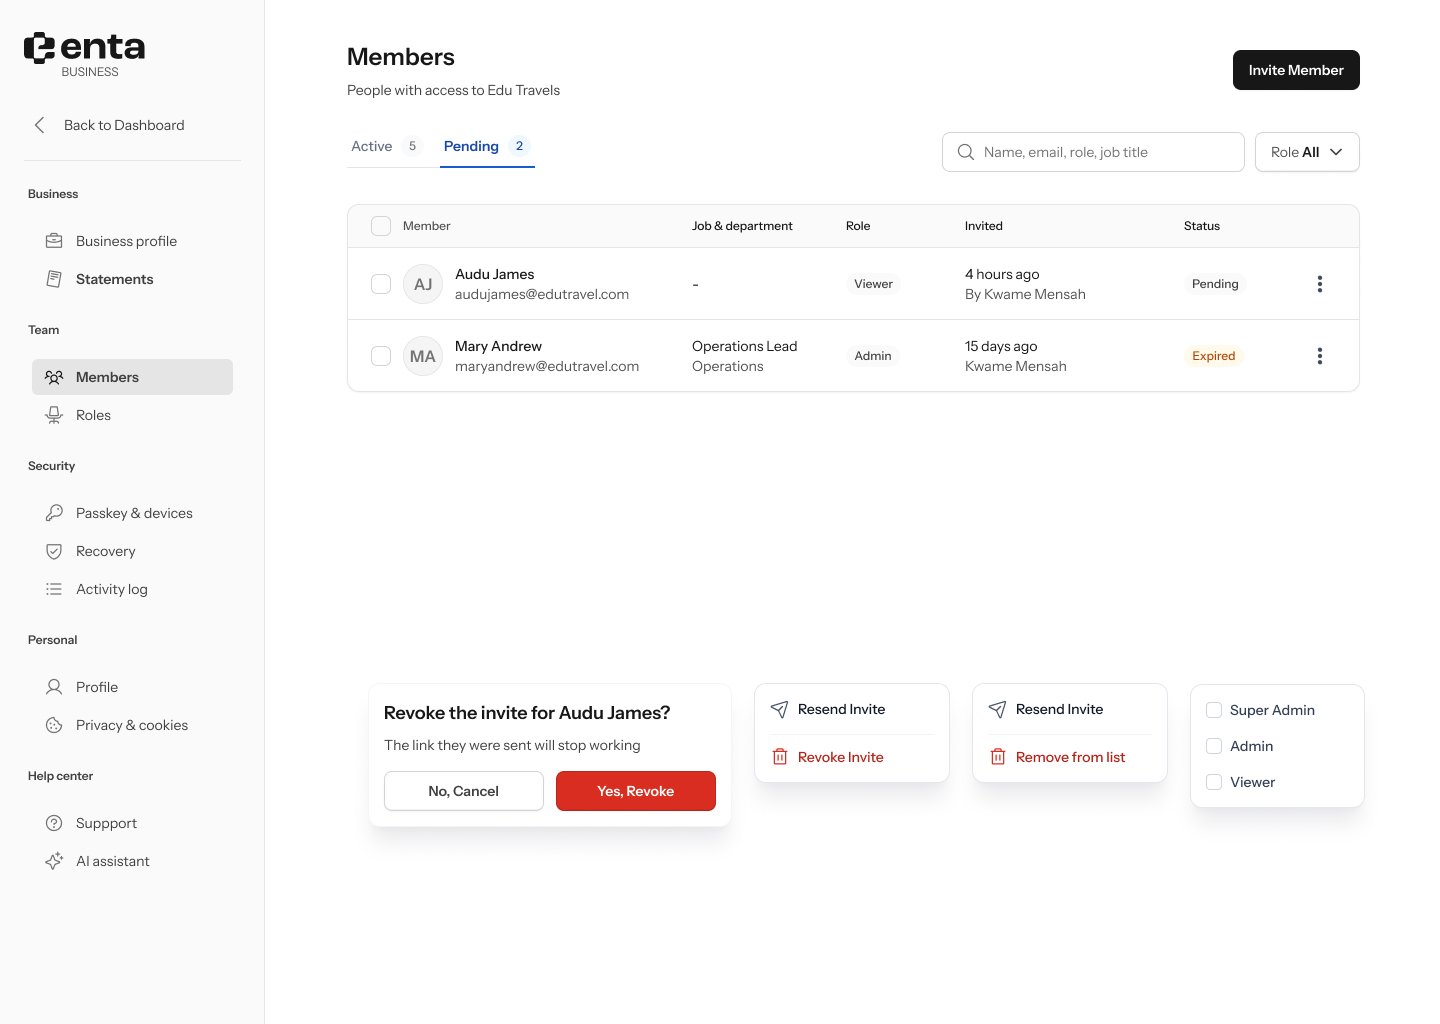Image resolution: width=1440 pixels, height=1024 pixels.
Task: Click the Privacy & cookies cookie icon
Action: [54, 725]
